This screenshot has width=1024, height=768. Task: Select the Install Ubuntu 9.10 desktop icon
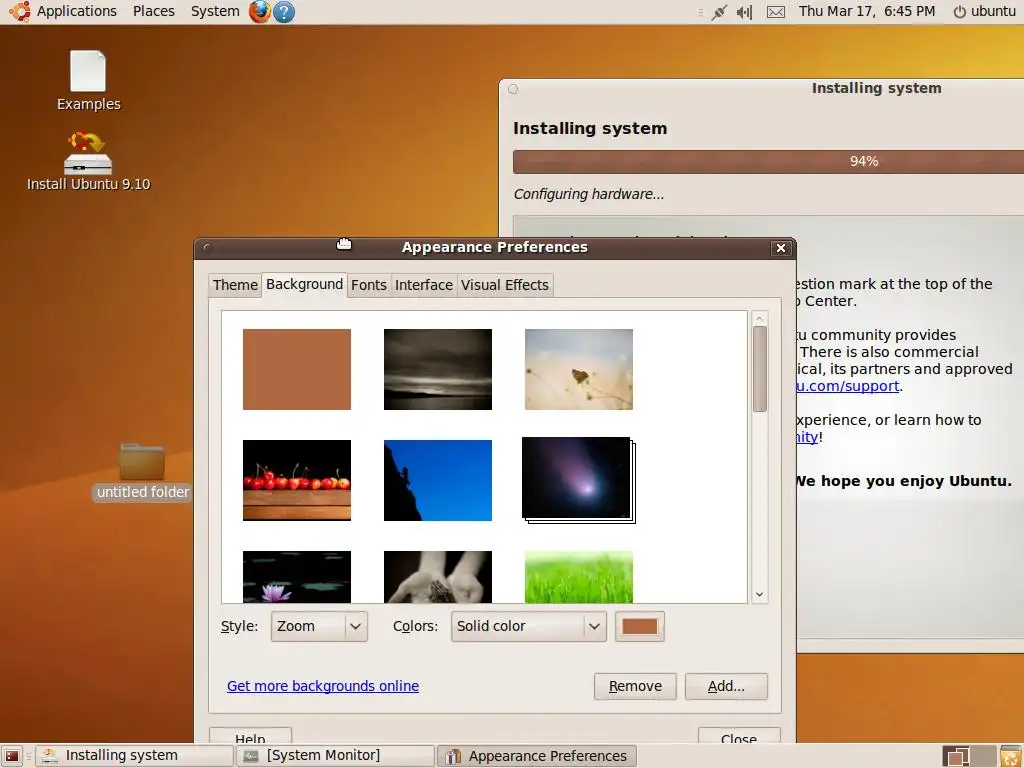tap(88, 161)
